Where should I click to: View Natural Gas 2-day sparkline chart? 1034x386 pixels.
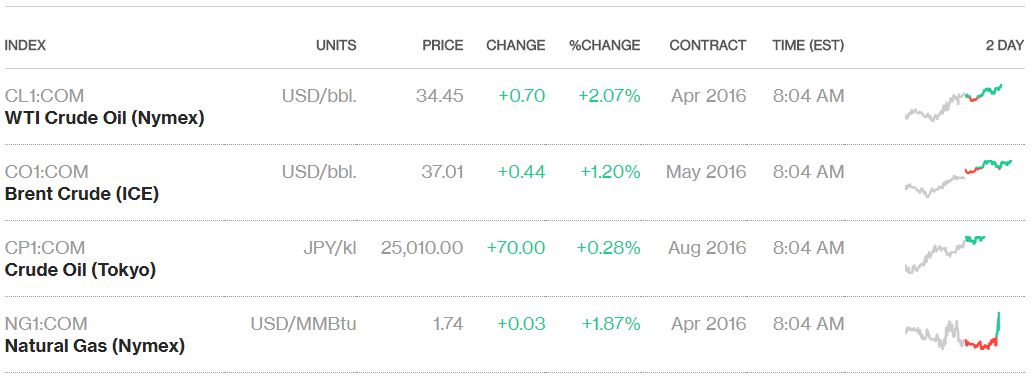[x=953, y=330]
